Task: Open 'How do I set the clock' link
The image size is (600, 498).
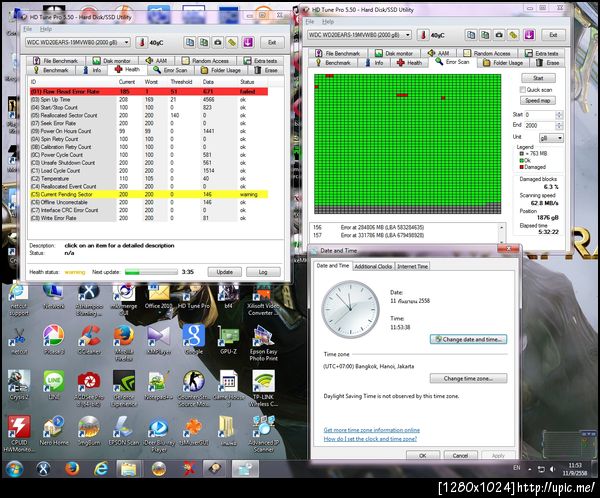Action: click(x=370, y=439)
